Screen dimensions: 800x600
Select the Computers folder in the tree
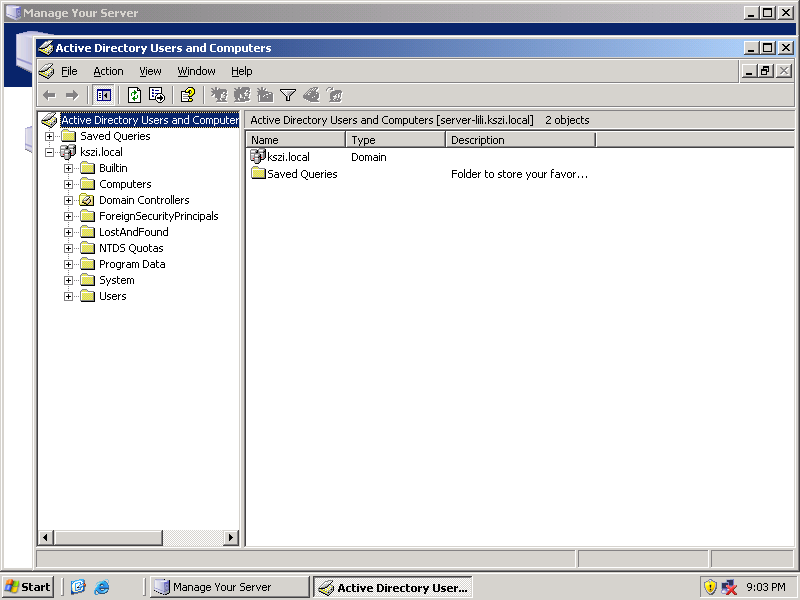click(125, 184)
